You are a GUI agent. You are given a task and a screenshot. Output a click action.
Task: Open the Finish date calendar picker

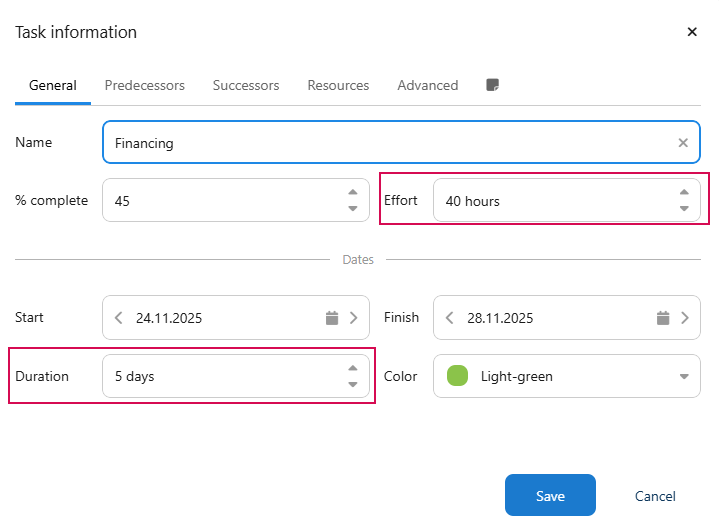tap(663, 318)
